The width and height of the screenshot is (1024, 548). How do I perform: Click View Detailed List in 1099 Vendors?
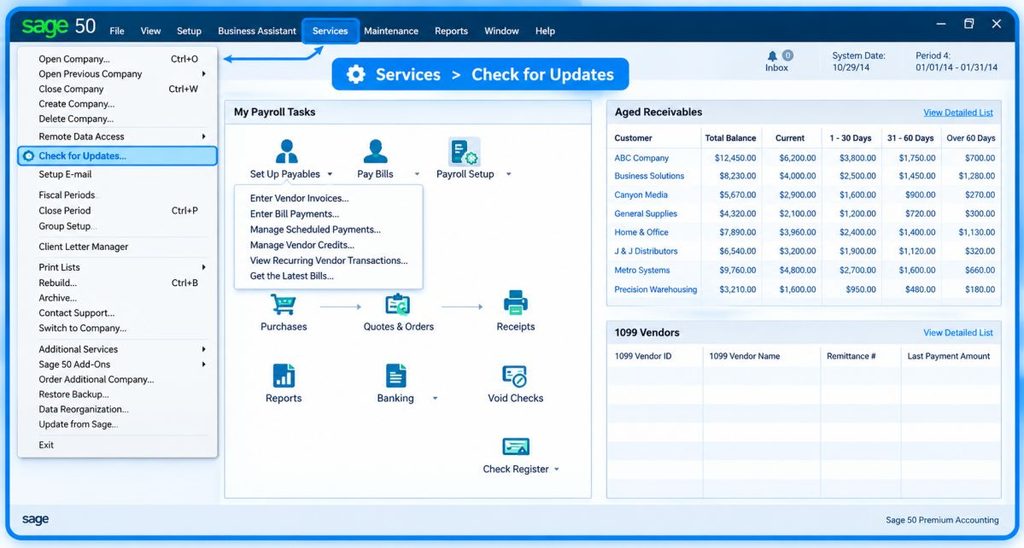pyautogui.click(x=958, y=332)
